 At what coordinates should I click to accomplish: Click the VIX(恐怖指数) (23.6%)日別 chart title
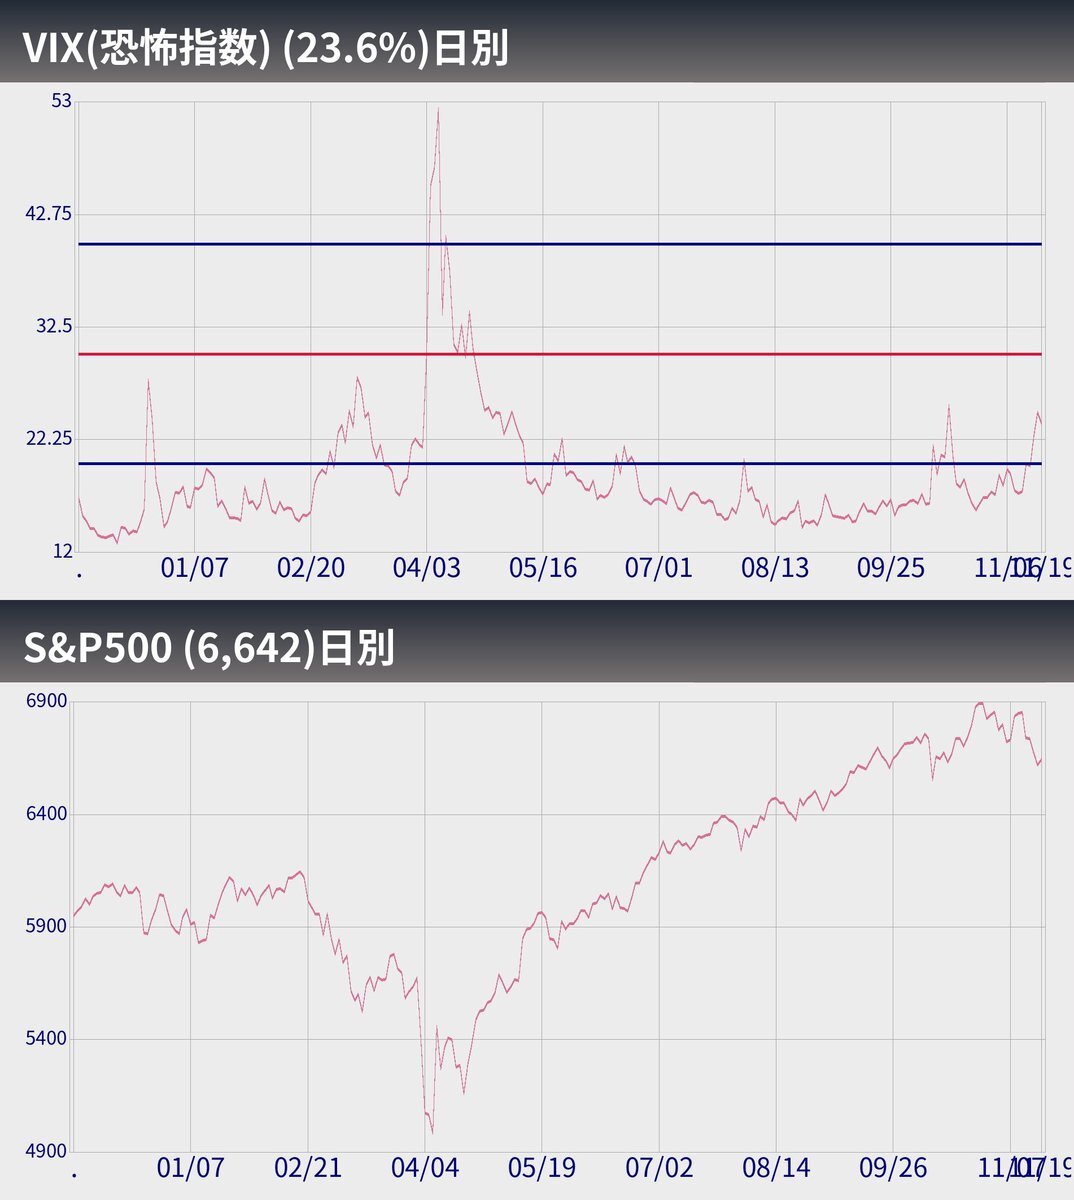click(265, 48)
